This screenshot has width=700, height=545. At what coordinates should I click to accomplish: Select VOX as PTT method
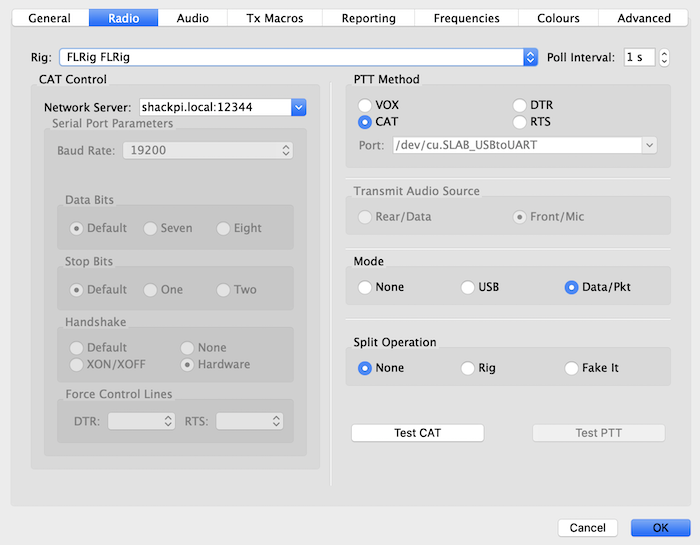click(365, 105)
